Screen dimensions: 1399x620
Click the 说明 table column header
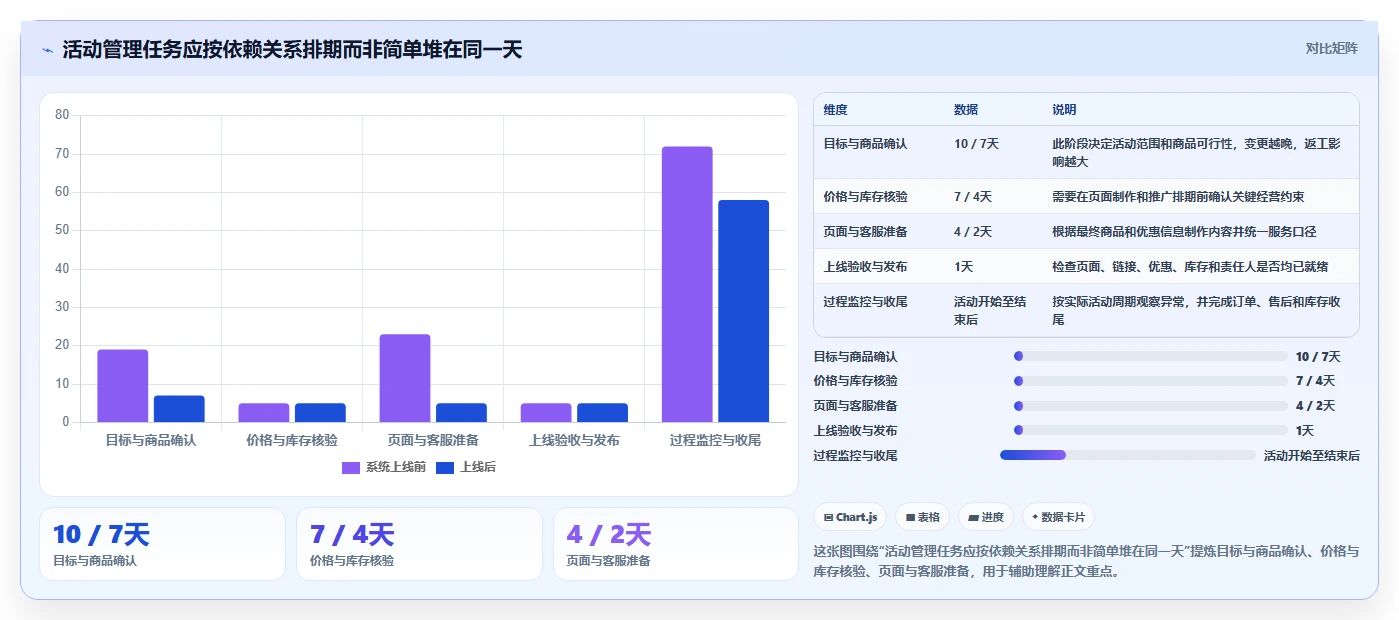[x=1064, y=110]
